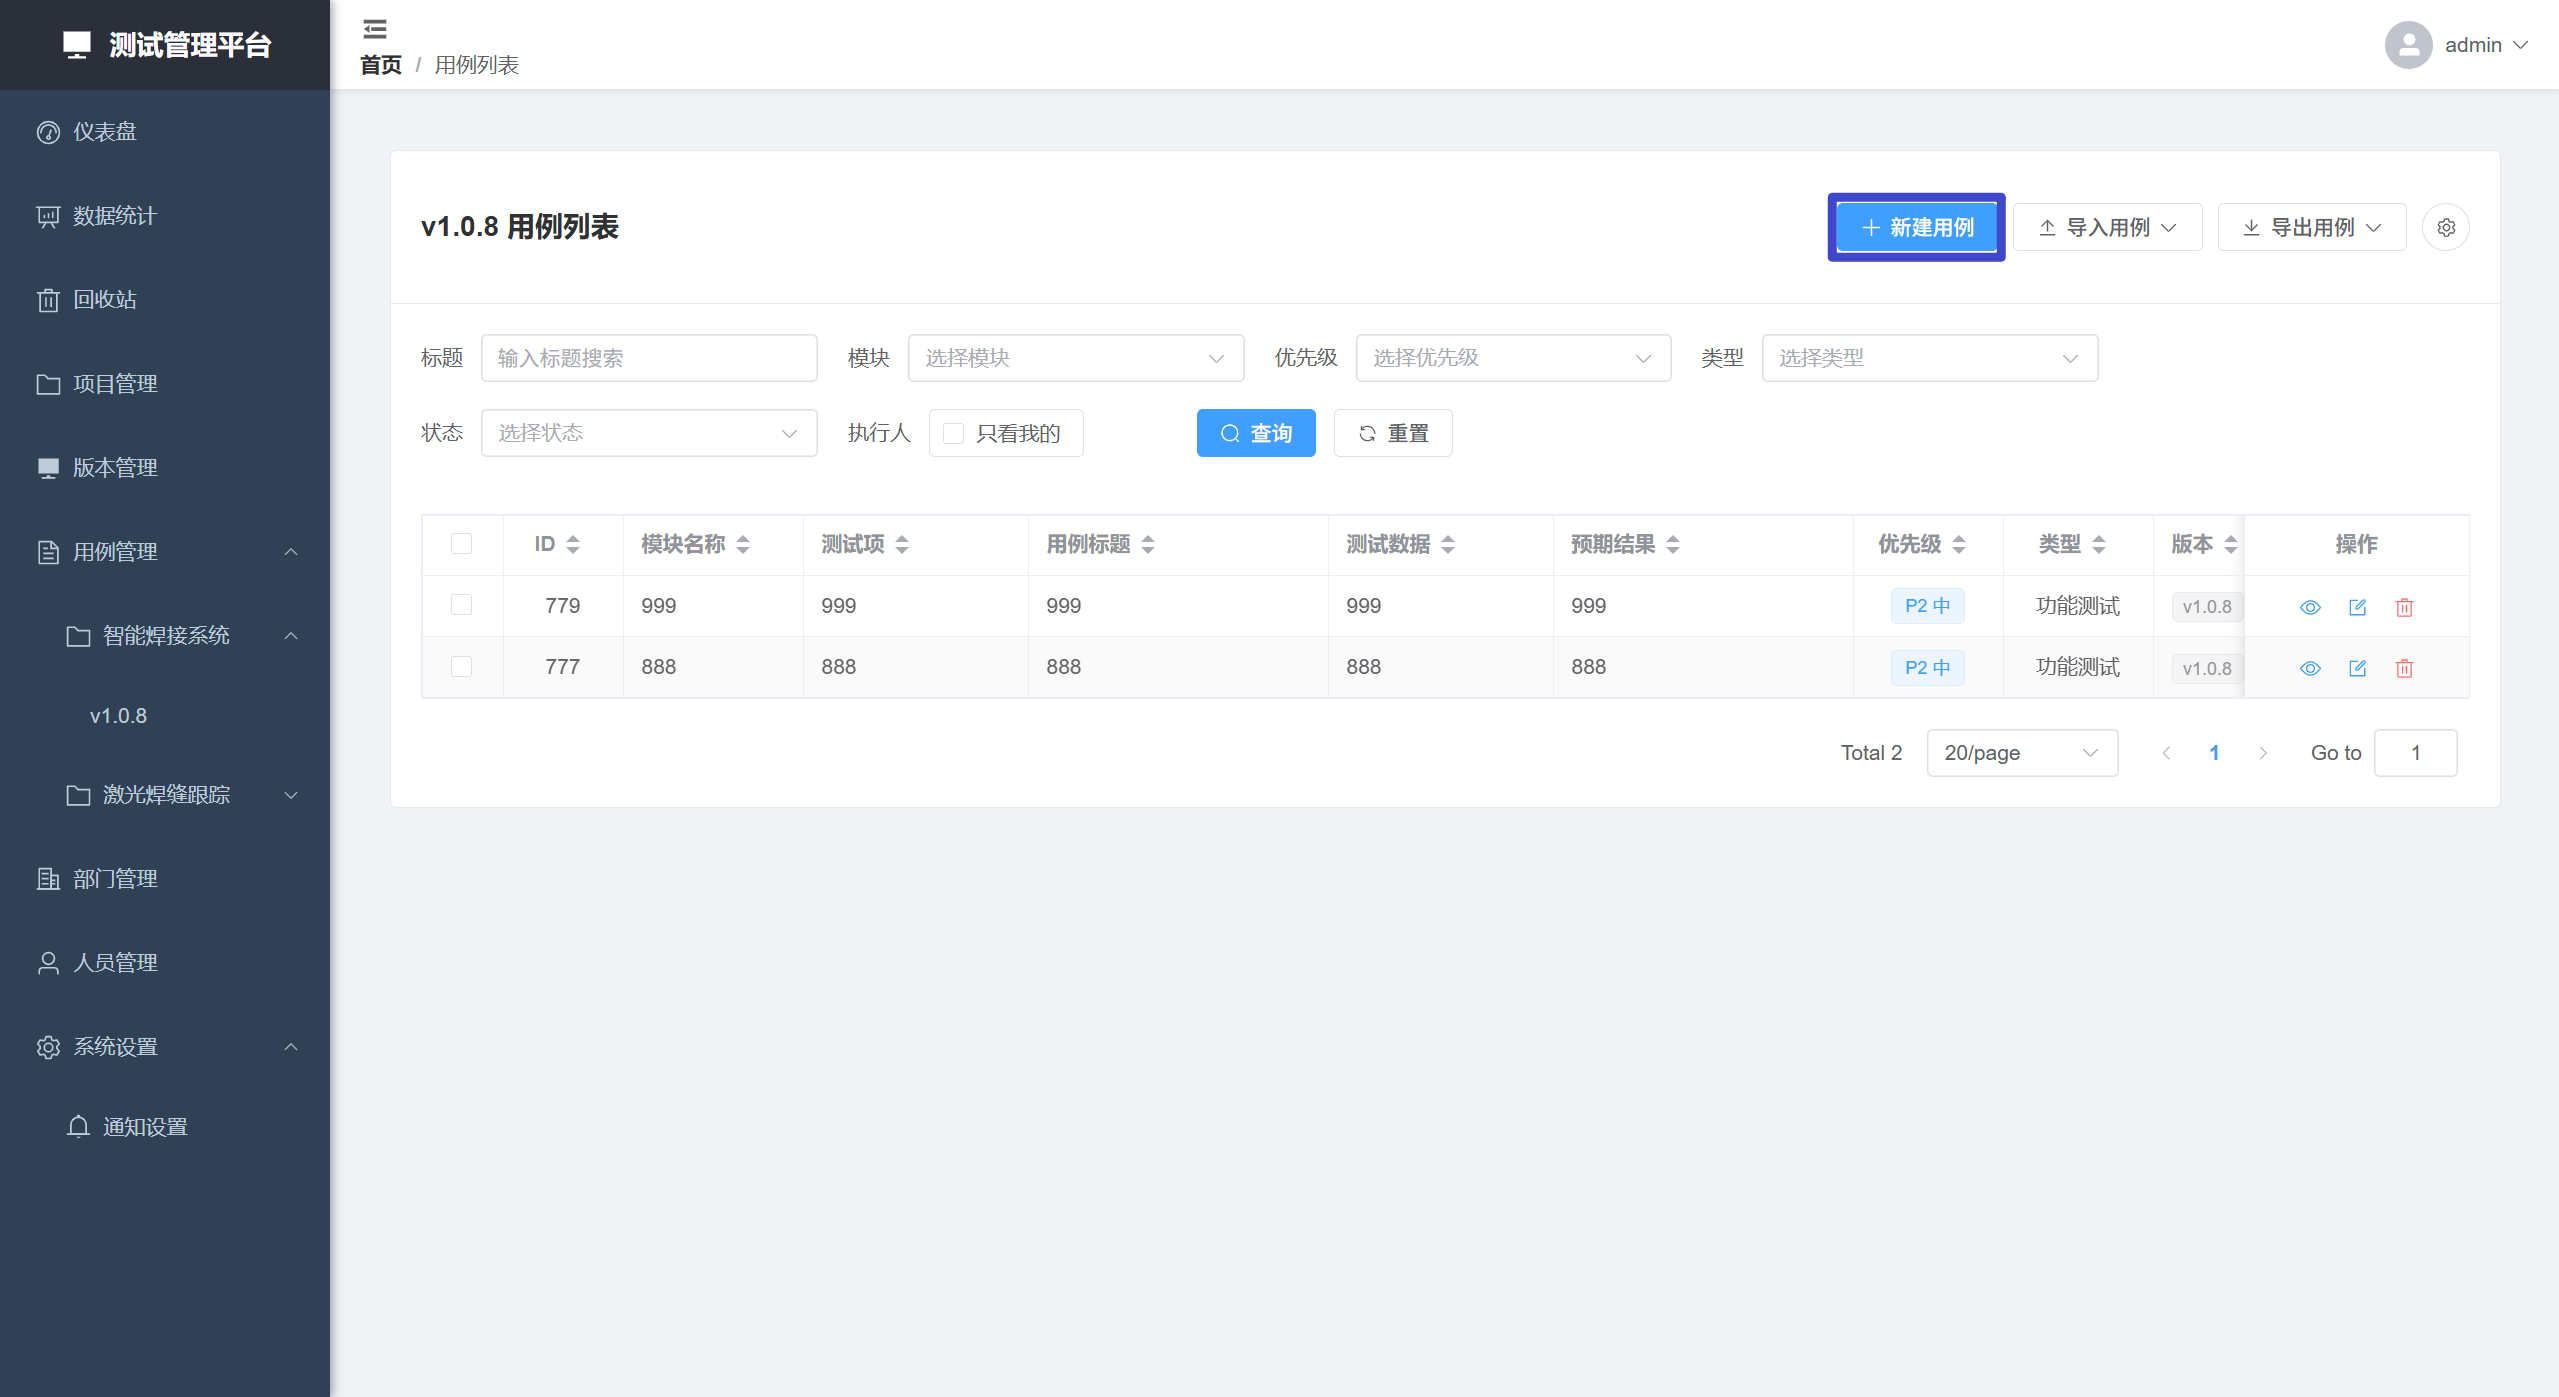Enable the 只看我的 checkbox
2559x1397 pixels.
pos(954,433)
